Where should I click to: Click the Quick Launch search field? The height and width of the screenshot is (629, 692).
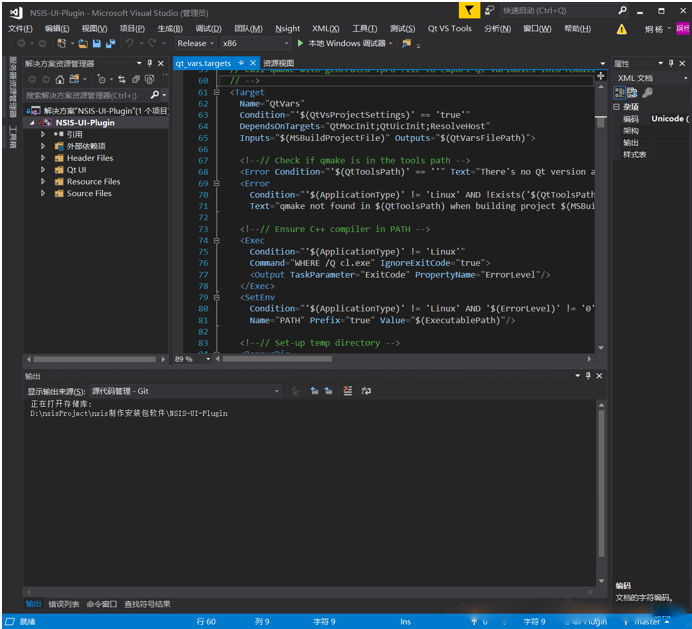pyautogui.click(x=558, y=10)
